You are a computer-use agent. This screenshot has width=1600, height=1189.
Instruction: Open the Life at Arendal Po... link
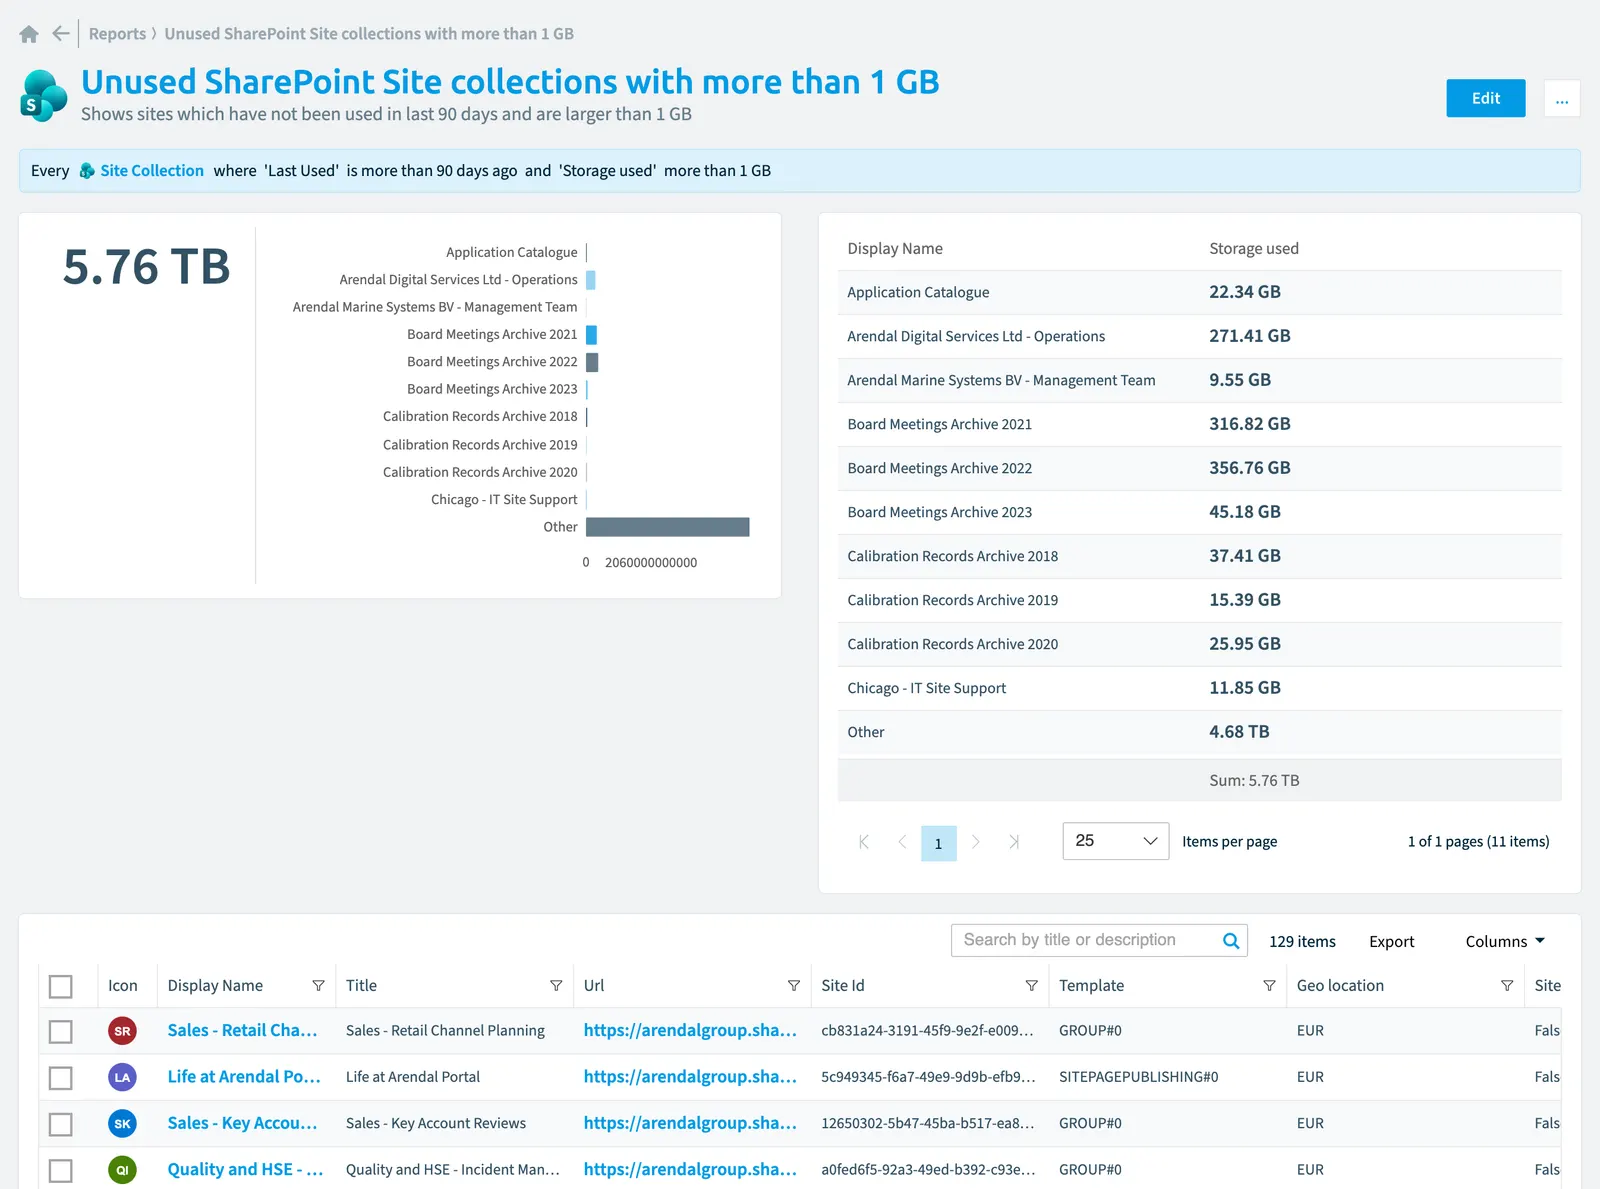[244, 1077]
